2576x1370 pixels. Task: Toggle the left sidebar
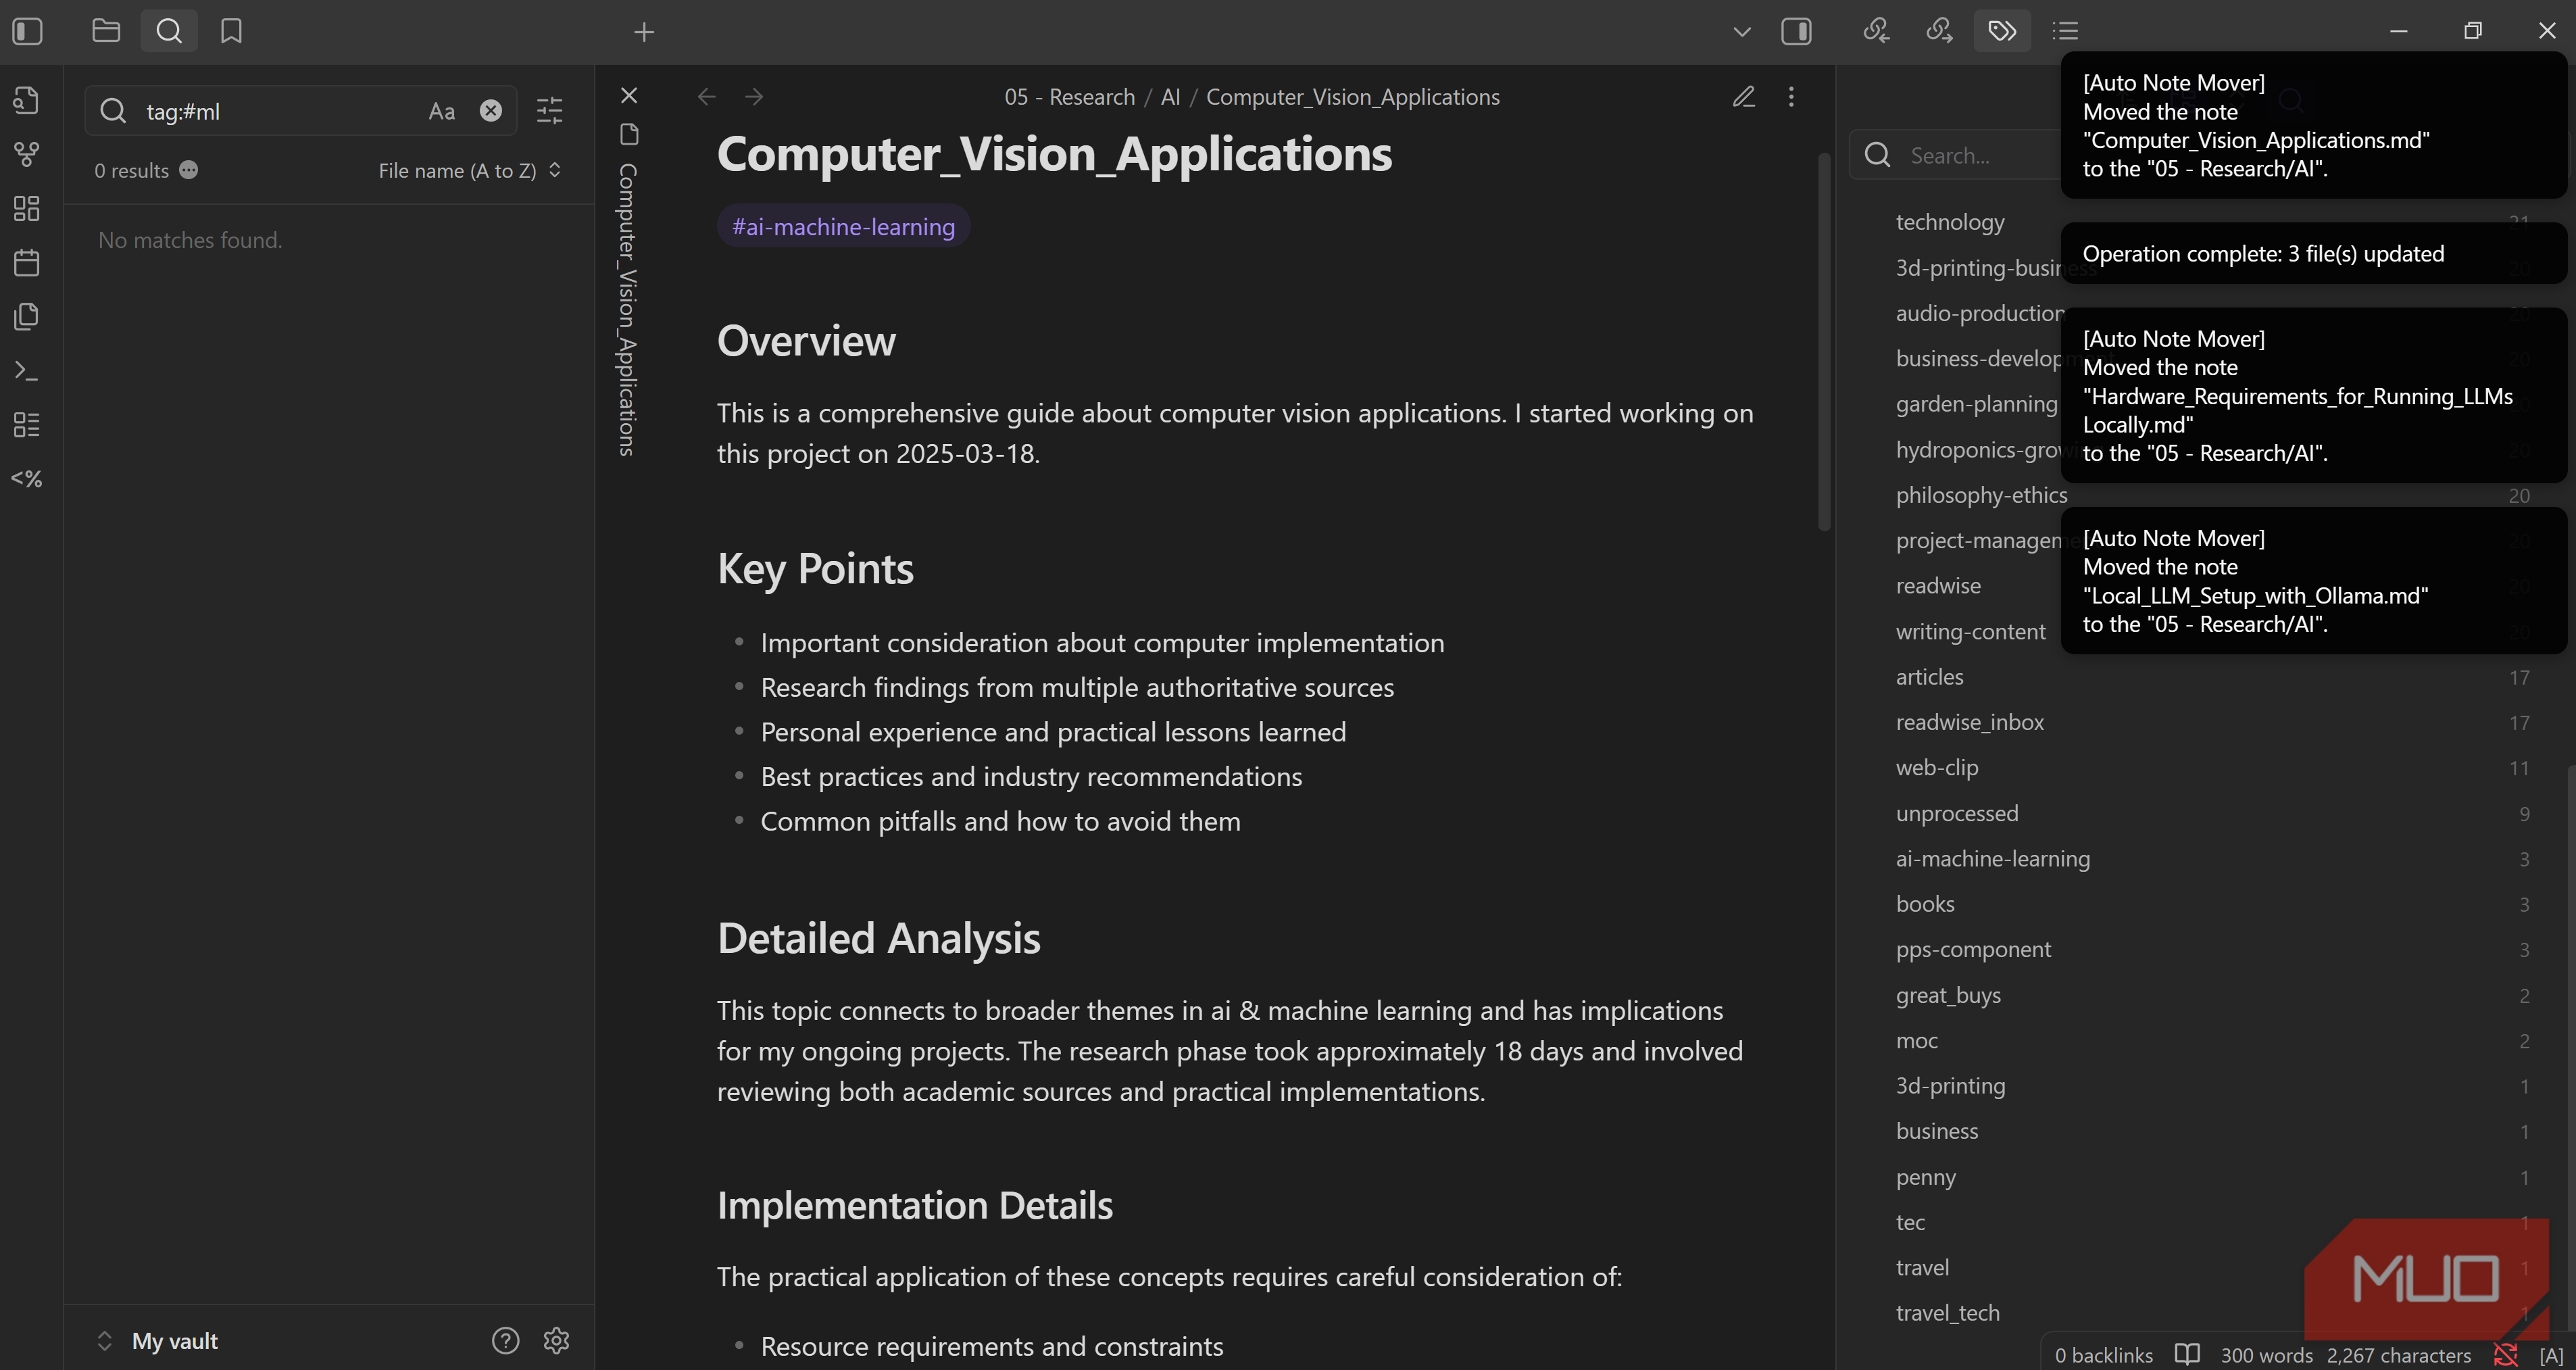28,31
